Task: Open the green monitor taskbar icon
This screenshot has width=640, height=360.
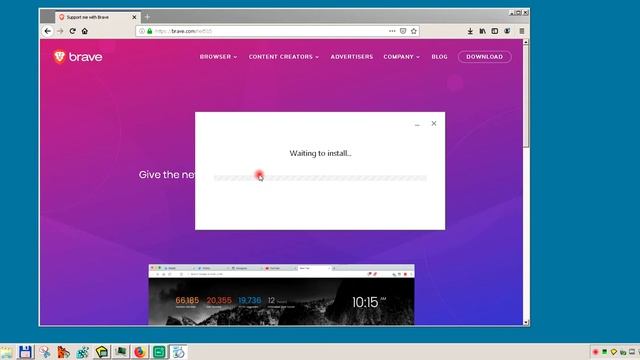Action: pos(121,352)
